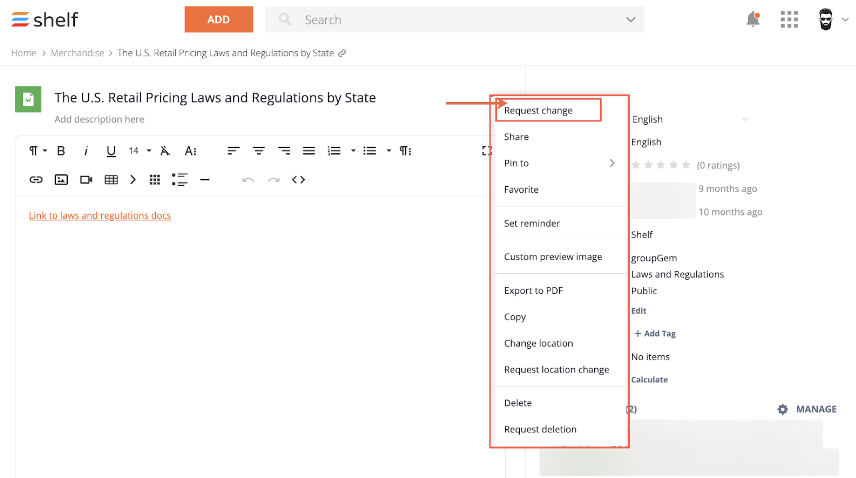856x478 pixels.
Task: Align text right
Action: (x=284, y=151)
